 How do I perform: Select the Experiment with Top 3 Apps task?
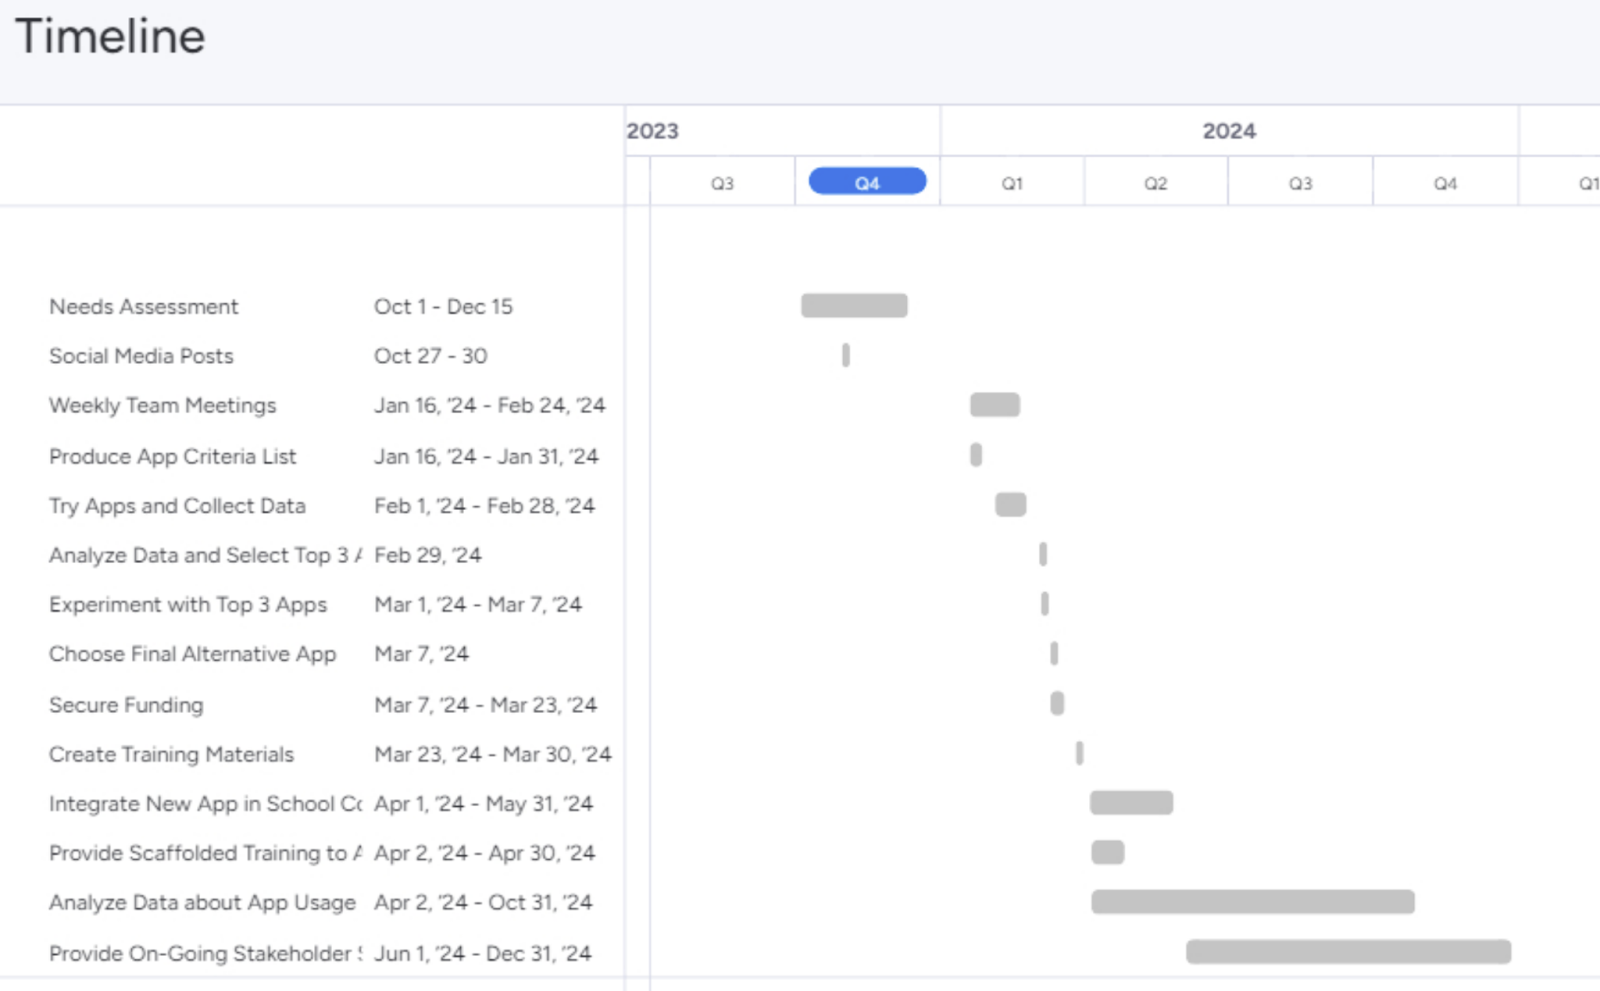pyautogui.click(x=188, y=605)
